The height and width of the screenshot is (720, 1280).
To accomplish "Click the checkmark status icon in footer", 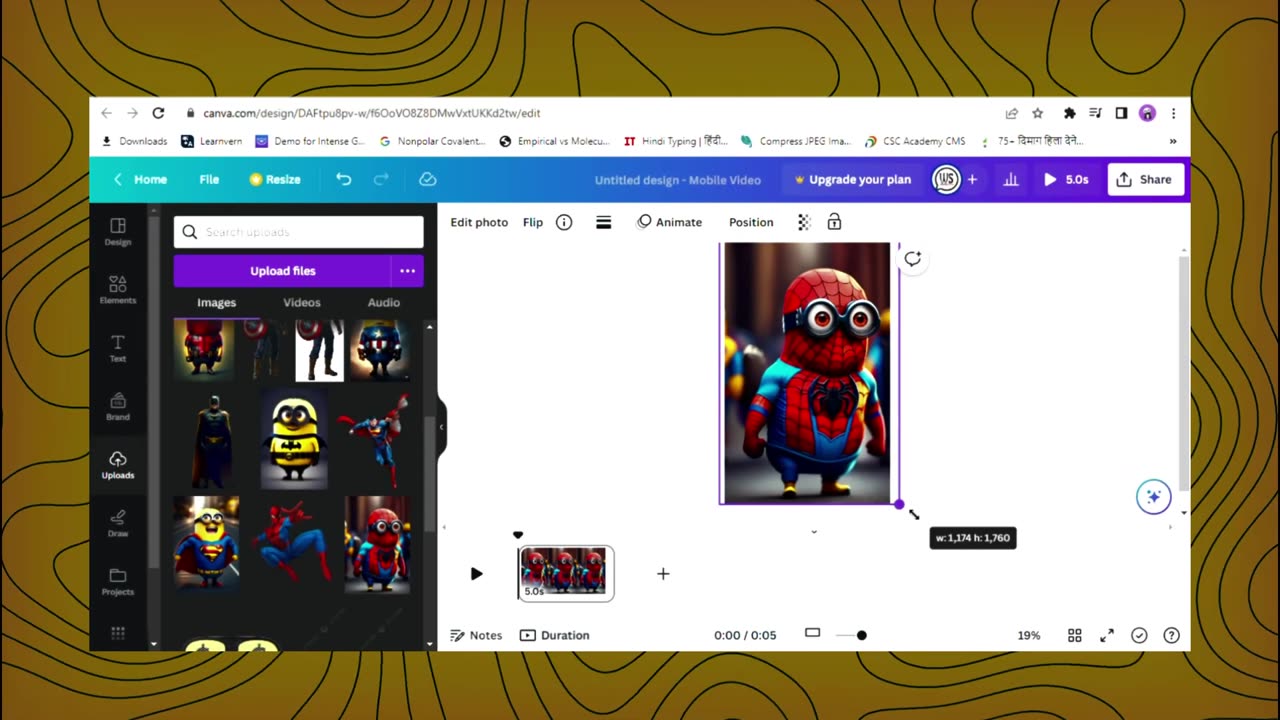I will click(1139, 635).
